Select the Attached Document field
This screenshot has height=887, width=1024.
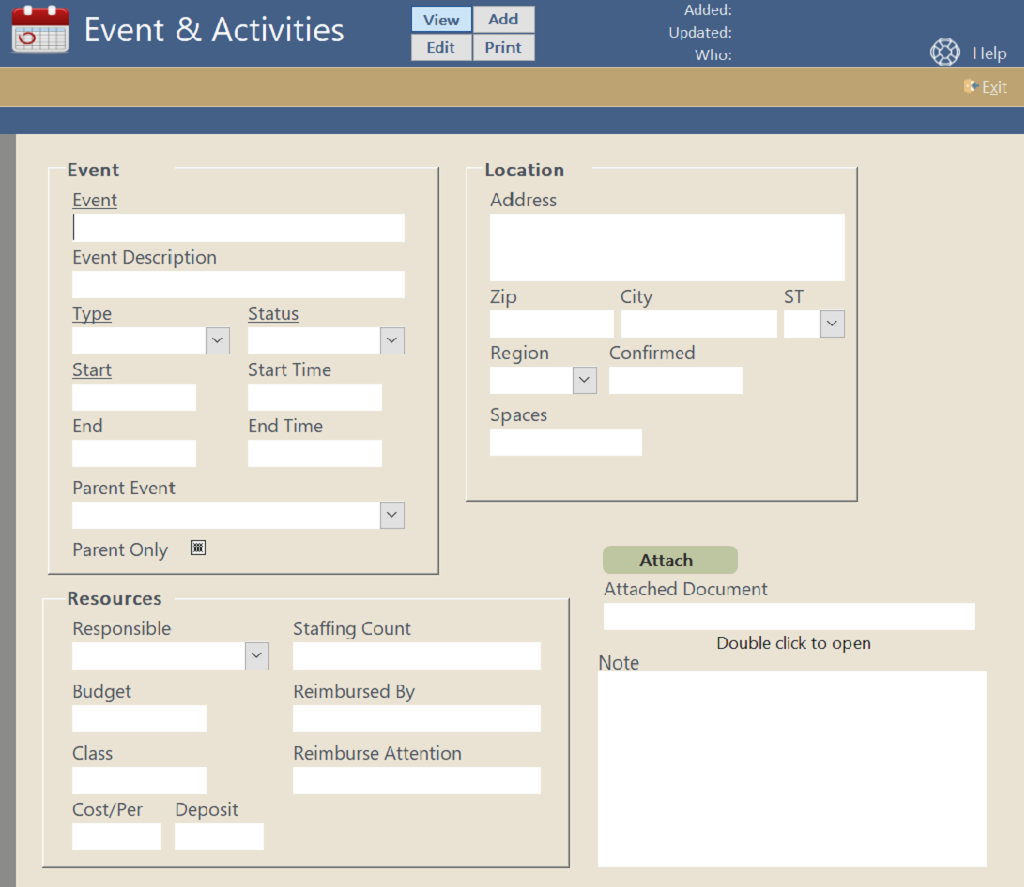pos(789,617)
